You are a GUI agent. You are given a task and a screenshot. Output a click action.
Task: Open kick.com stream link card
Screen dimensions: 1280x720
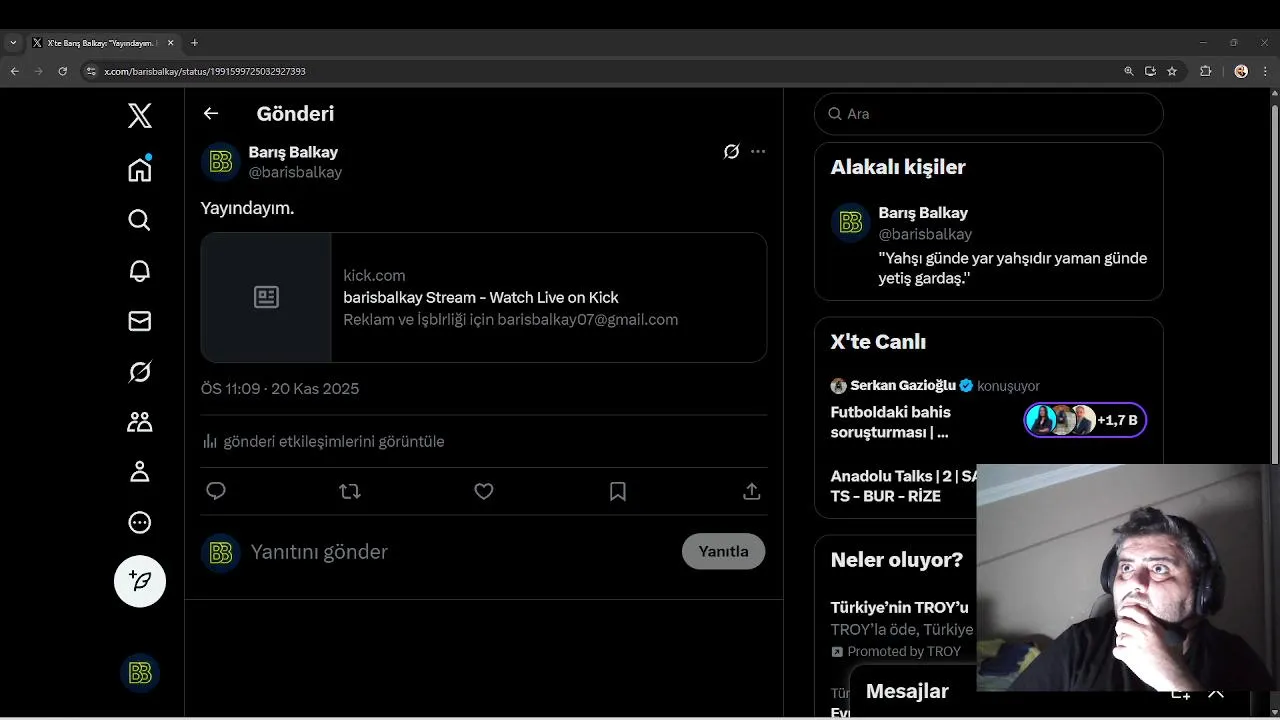point(484,297)
